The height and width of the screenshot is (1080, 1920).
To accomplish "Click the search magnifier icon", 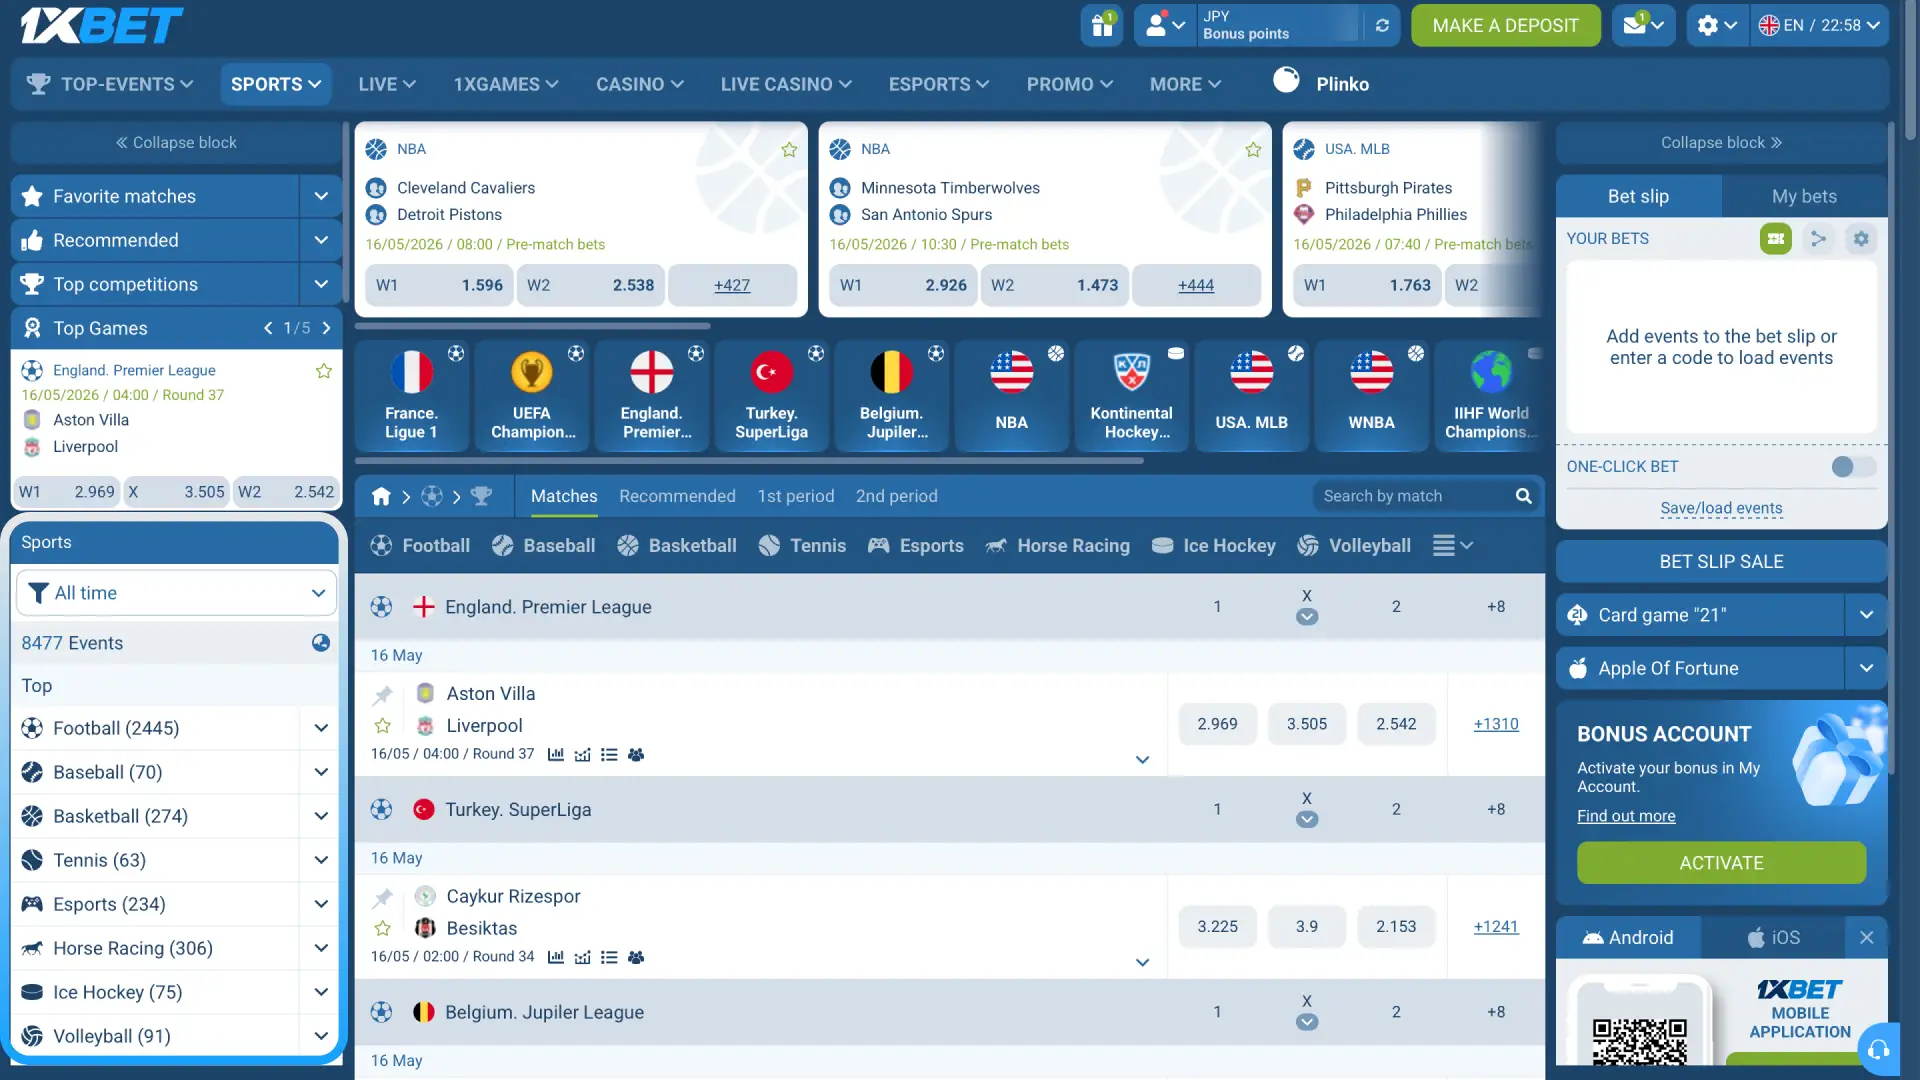I will [1523, 496].
